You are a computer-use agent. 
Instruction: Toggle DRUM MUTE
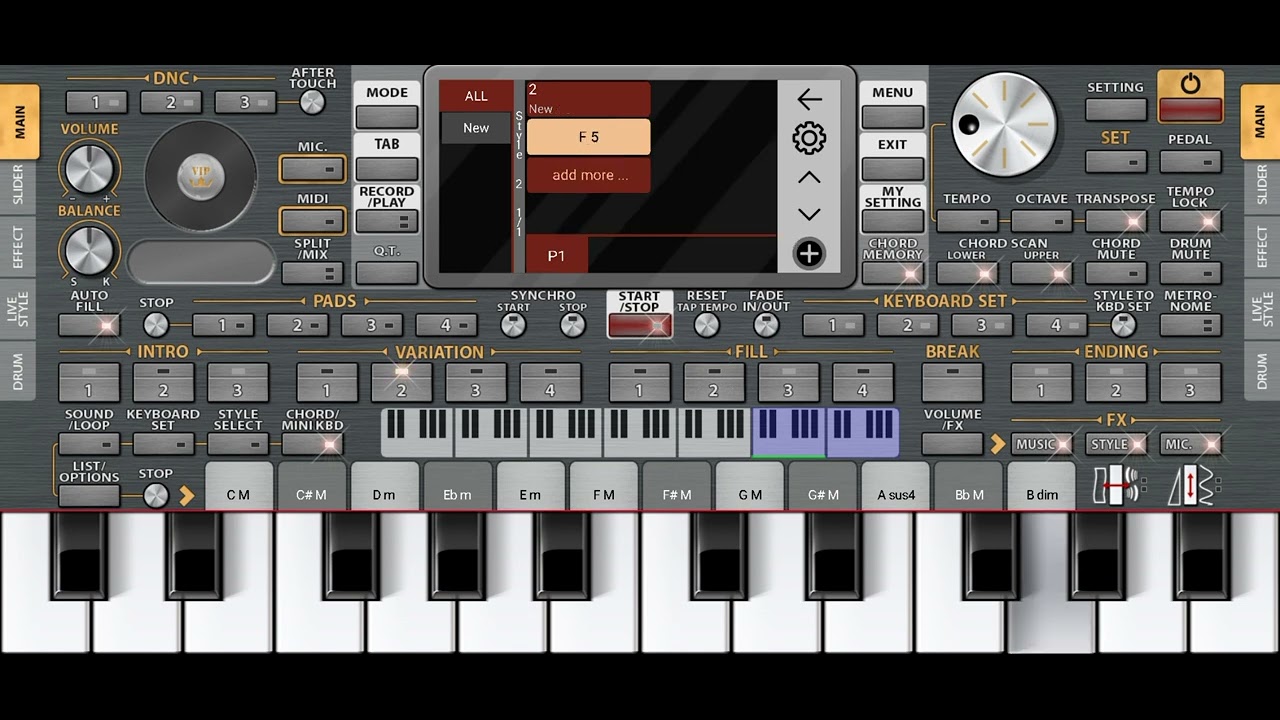click(1190, 273)
